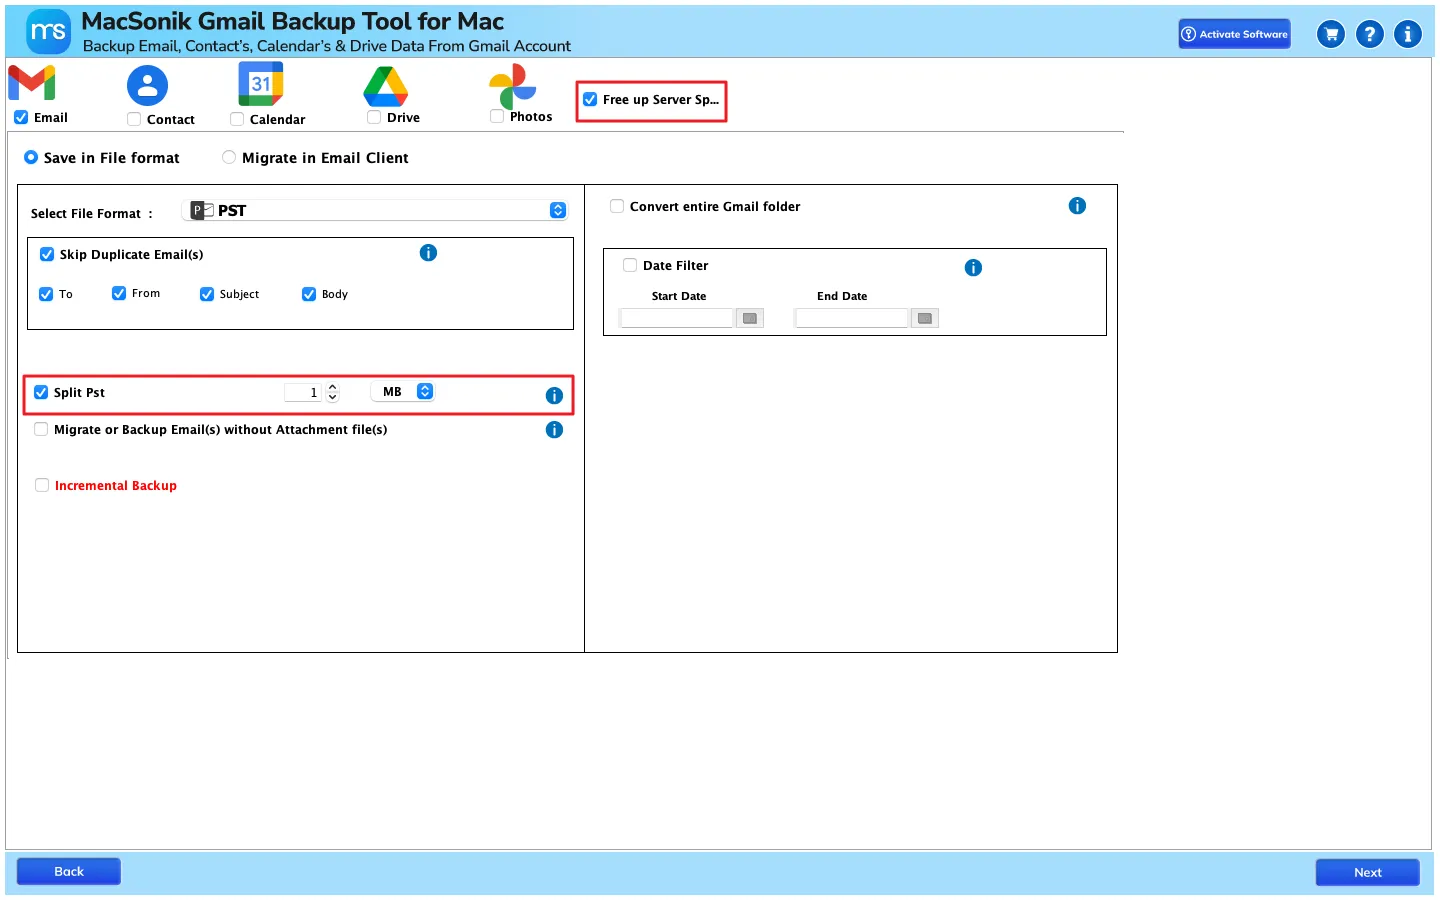Uncheck the Email checkbox

pos(21,118)
